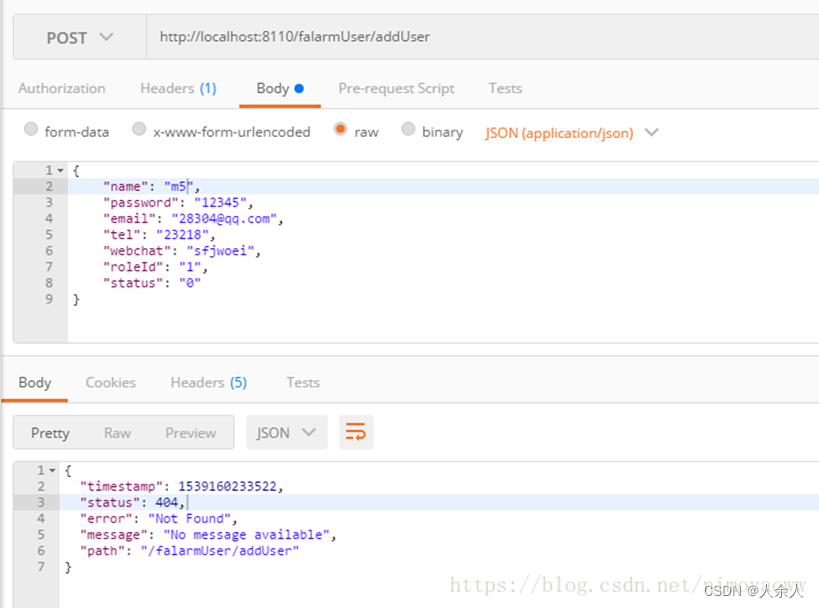
Task: Switch response view to Raw
Action: [118, 433]
